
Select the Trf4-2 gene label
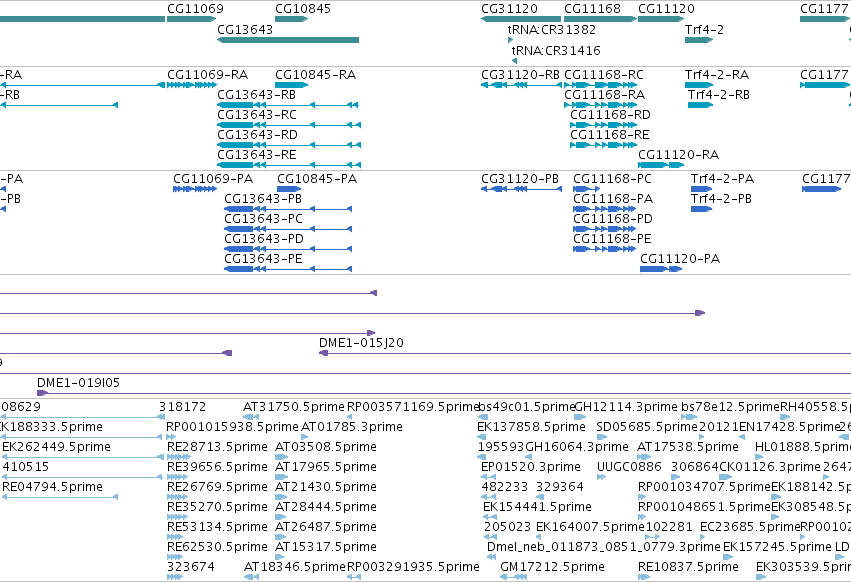[704, 29]
